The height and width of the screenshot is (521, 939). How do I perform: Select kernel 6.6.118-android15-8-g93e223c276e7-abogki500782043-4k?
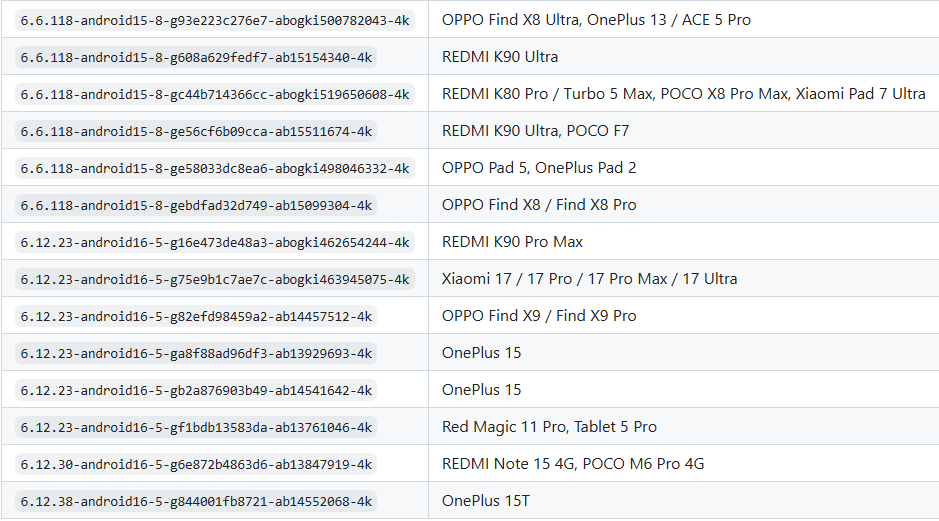pyautogui.click(x=215, y=20)
